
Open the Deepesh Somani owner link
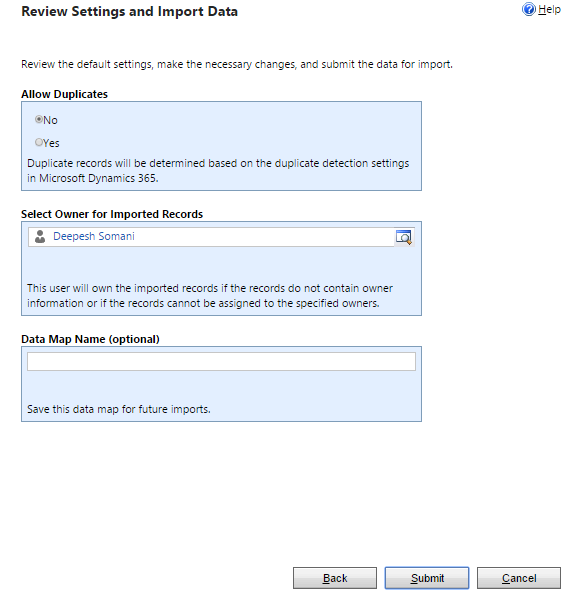(x=94, y=236)
